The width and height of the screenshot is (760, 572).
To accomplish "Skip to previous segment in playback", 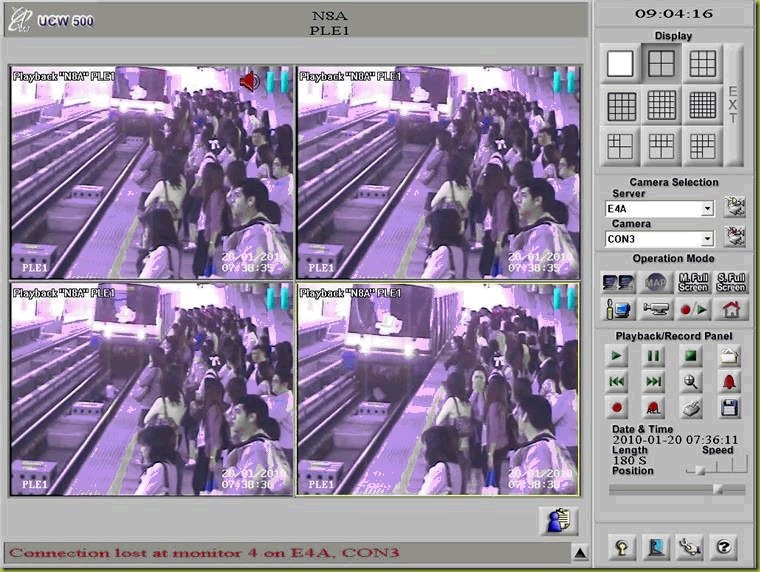I will click(x=617, y=382).
